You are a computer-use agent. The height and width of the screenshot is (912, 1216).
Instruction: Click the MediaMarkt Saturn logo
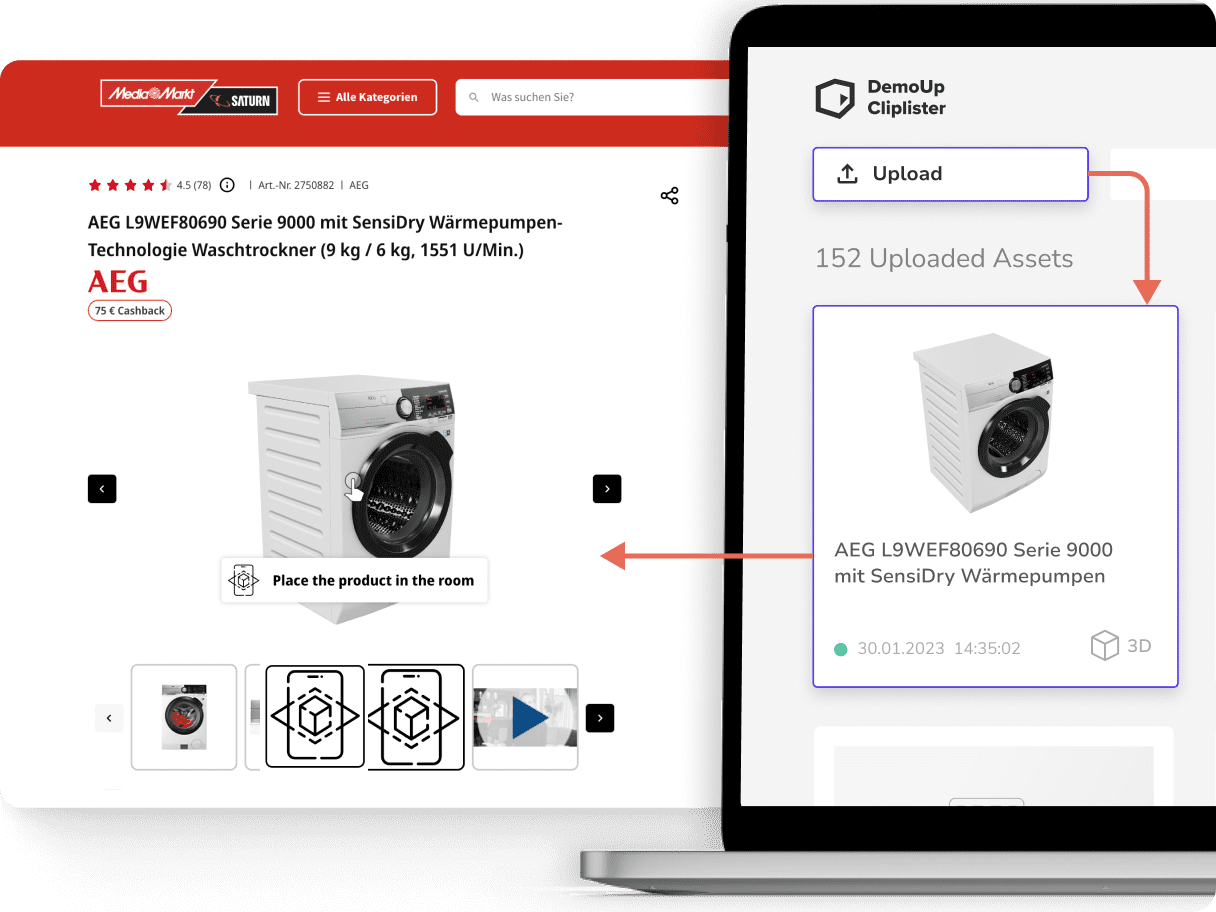[189, 97]
